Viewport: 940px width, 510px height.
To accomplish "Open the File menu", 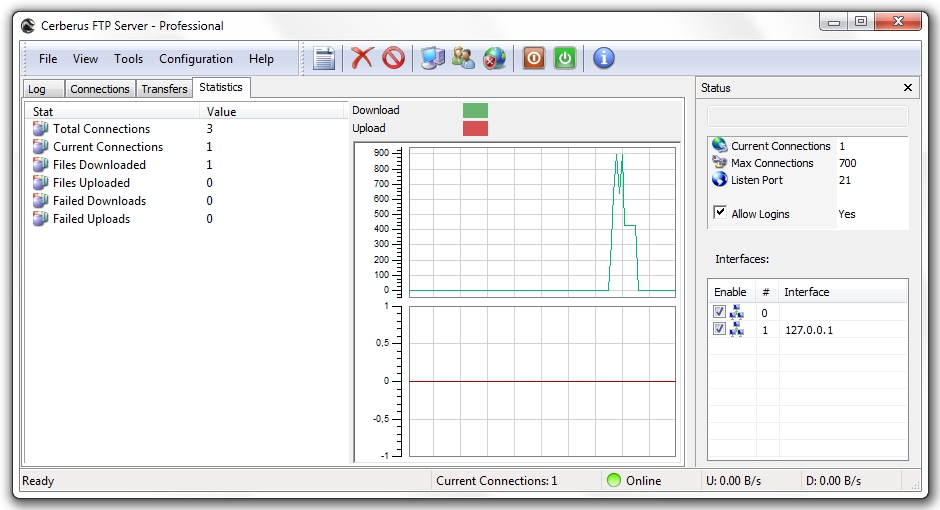I will 48,59.
